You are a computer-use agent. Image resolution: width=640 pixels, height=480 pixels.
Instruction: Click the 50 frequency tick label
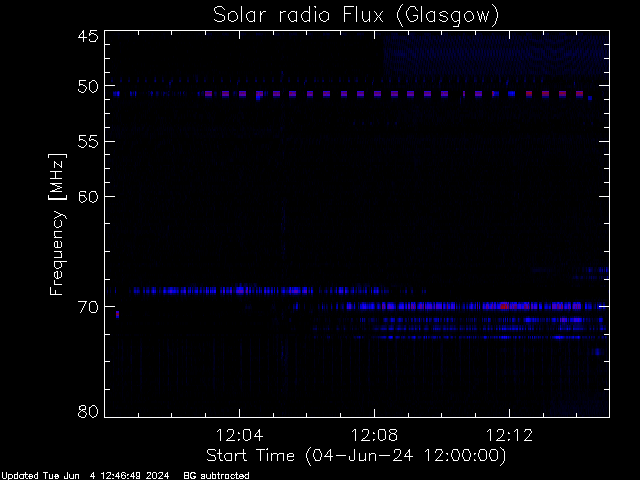(88, 87)
